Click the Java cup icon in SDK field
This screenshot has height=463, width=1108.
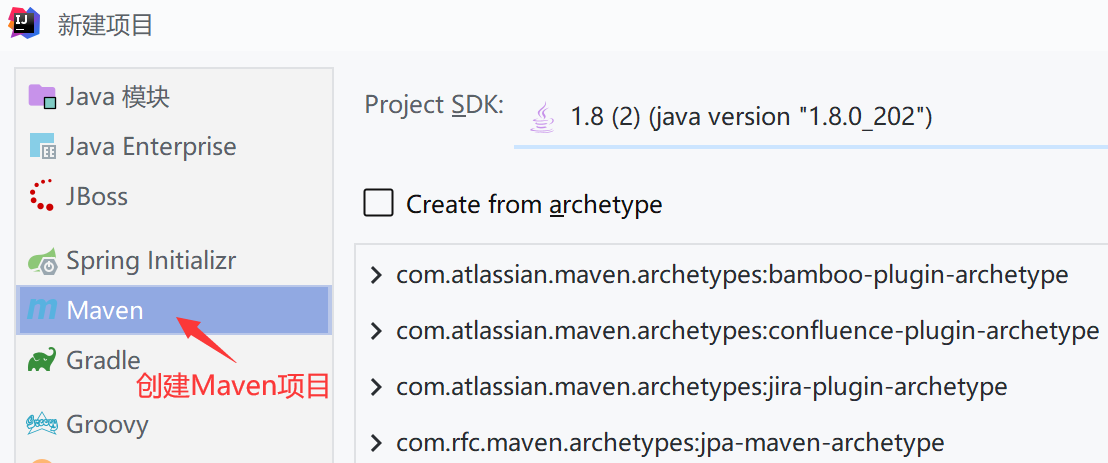pyautogui.click(x=542, y=117)
